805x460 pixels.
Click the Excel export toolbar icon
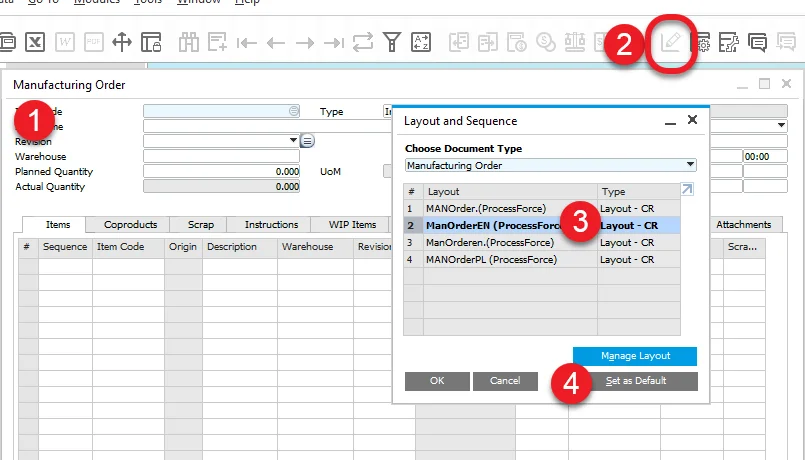(x=35, y=43)
